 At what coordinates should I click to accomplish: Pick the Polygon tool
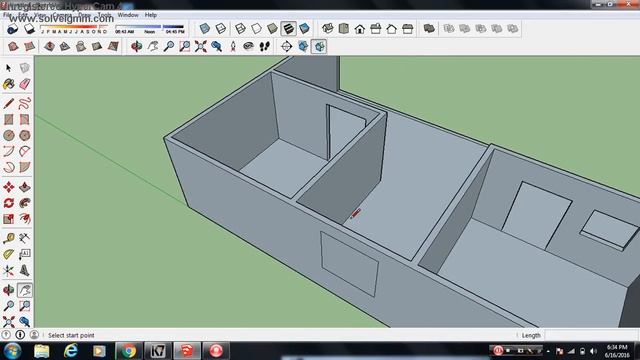(24, 136)
